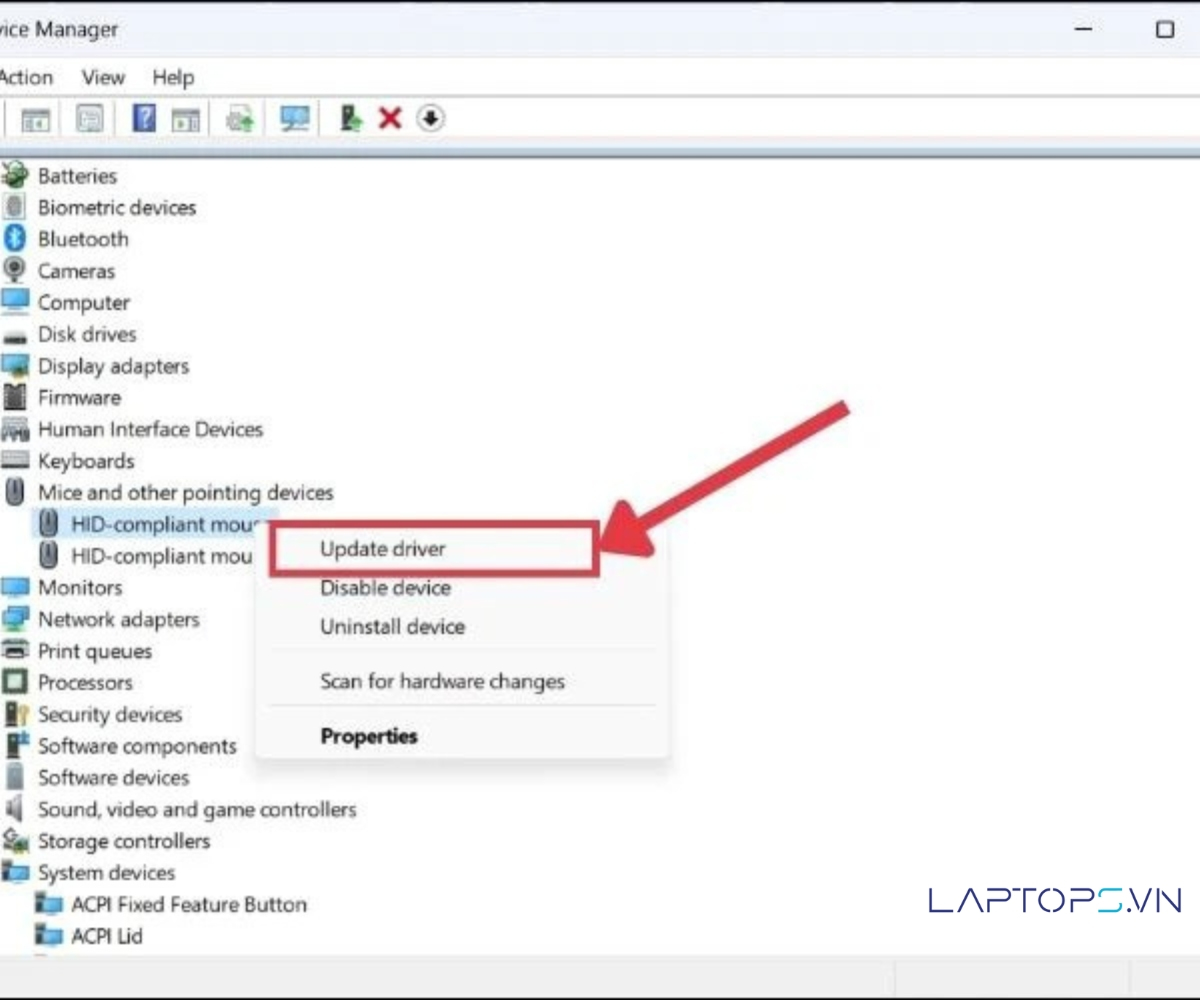
Task: Select the ACPI Fixed Feature Button device
Action: (x=189, y=904)
